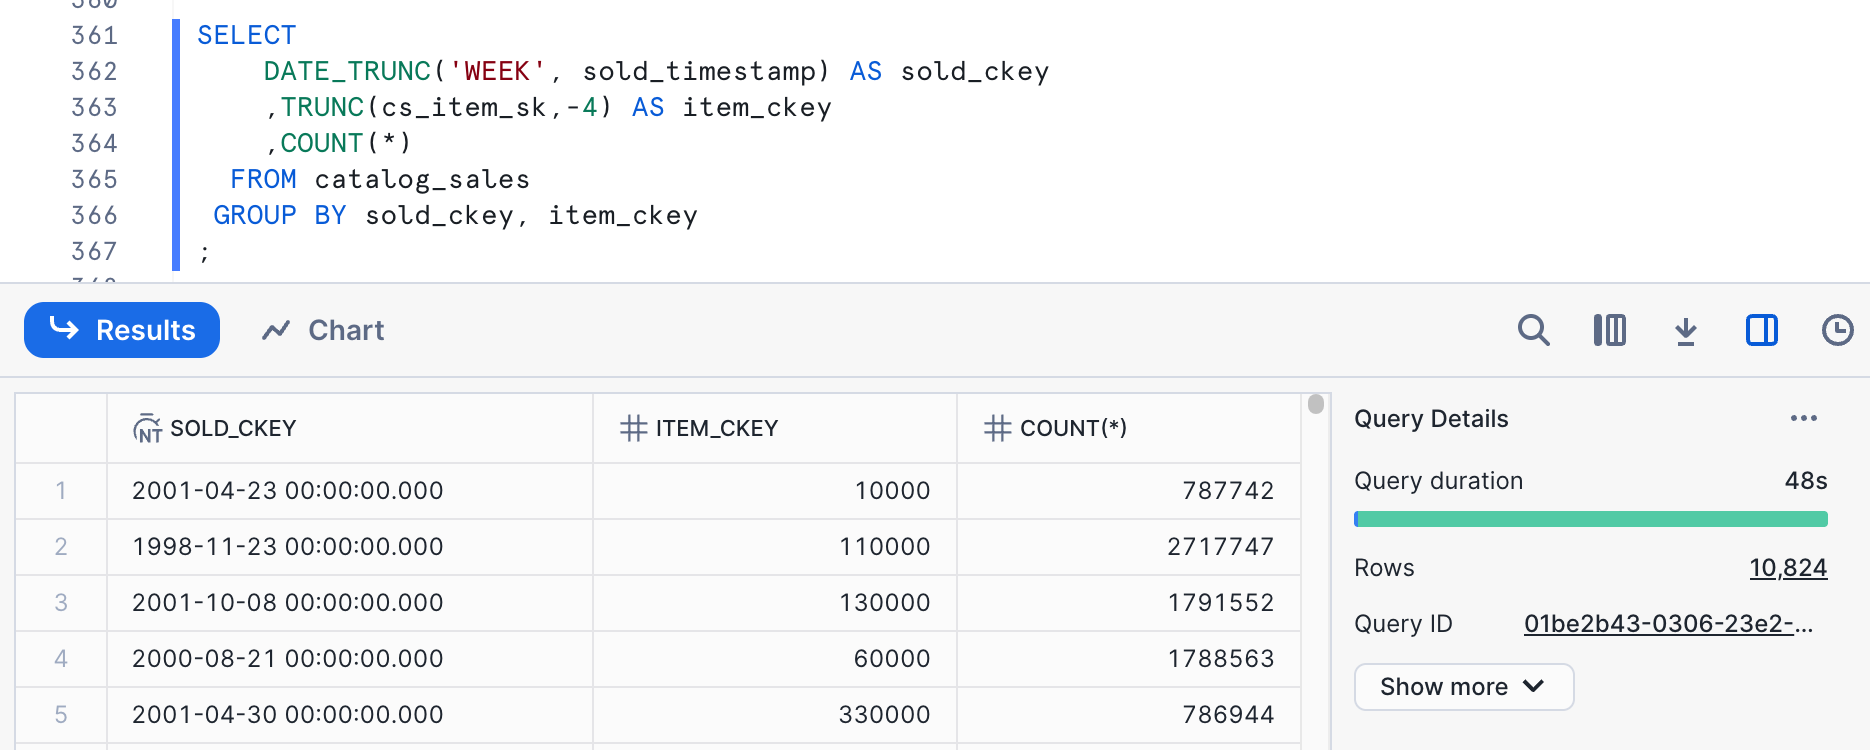This screenshot has width=1870, height=750.
Task: Click the COUNT(*) number type icon
Action: pyautogui.click(x=997, y=428)
